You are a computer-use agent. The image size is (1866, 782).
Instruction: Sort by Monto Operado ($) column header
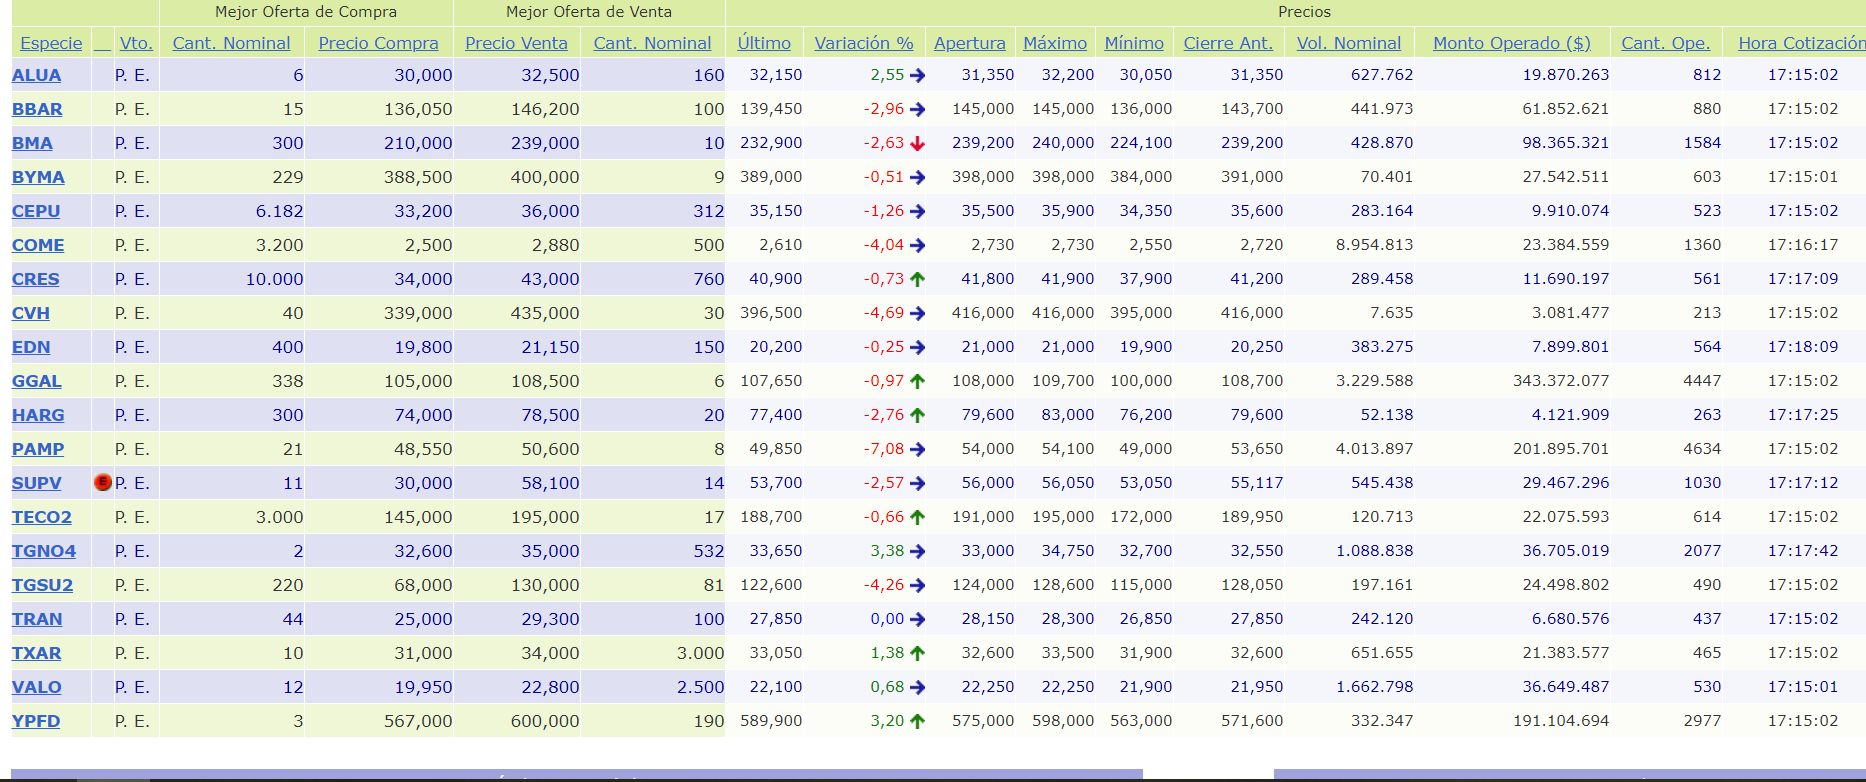click(x=1512, y=43)
